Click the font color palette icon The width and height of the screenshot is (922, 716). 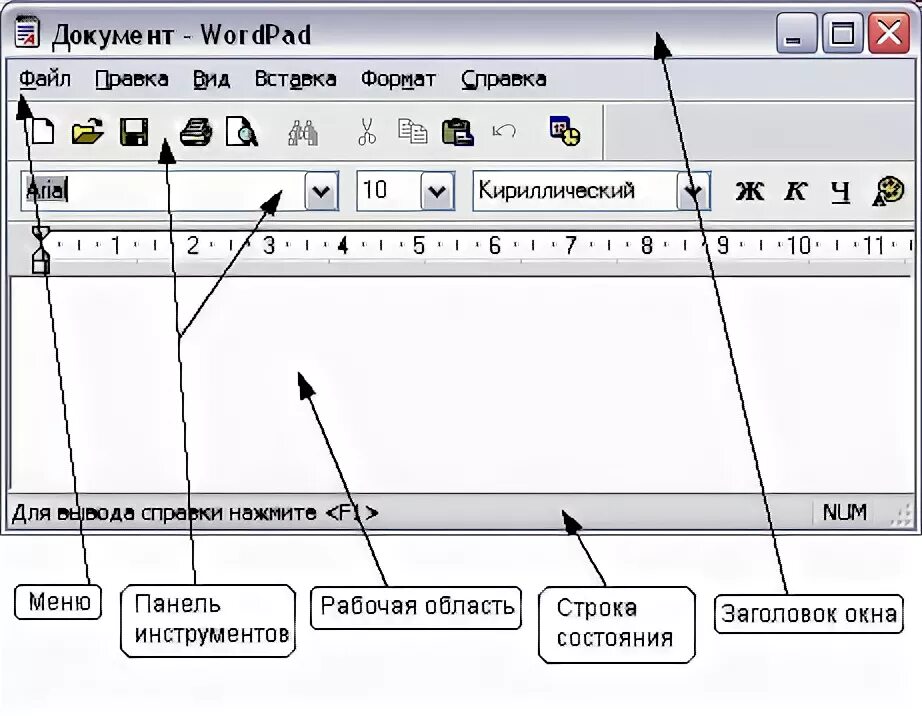pyautogui.click(x=888, y=191)
